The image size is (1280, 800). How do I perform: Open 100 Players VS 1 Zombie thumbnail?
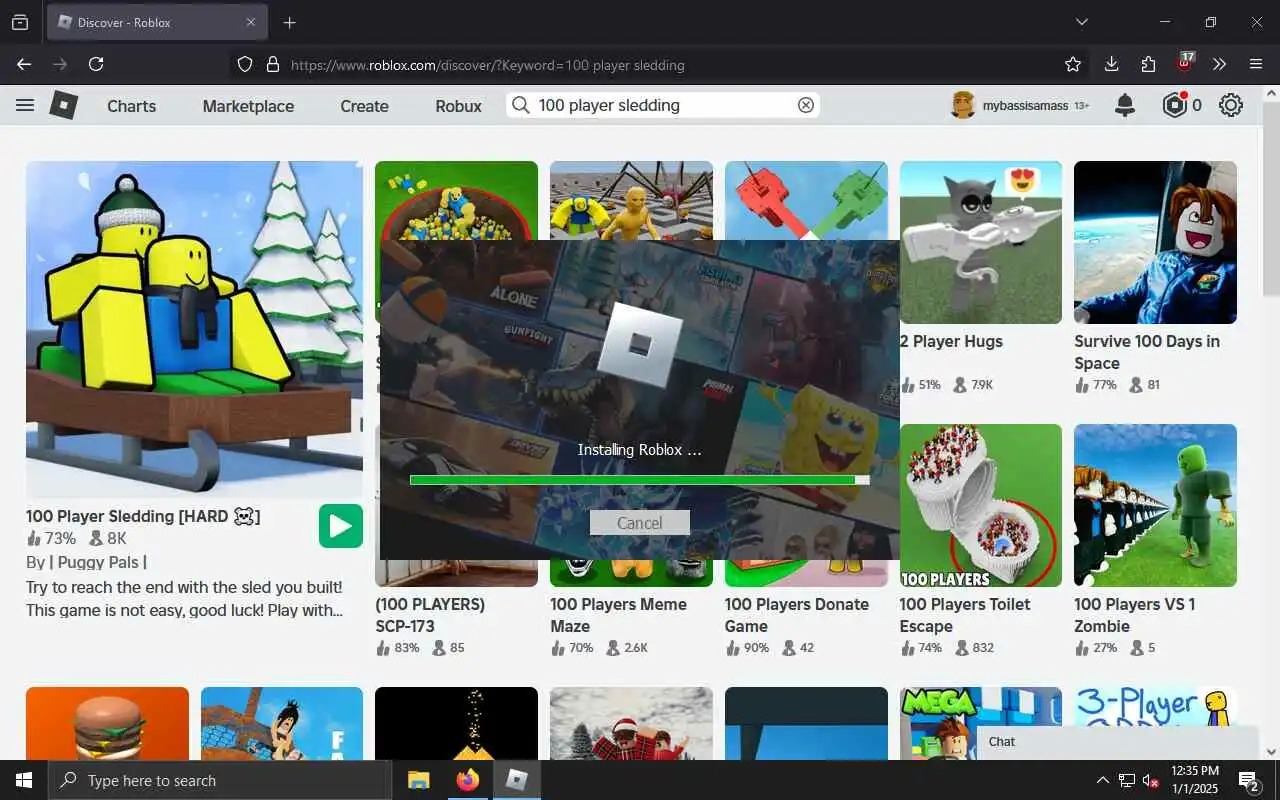click(x=1155, y=505)
